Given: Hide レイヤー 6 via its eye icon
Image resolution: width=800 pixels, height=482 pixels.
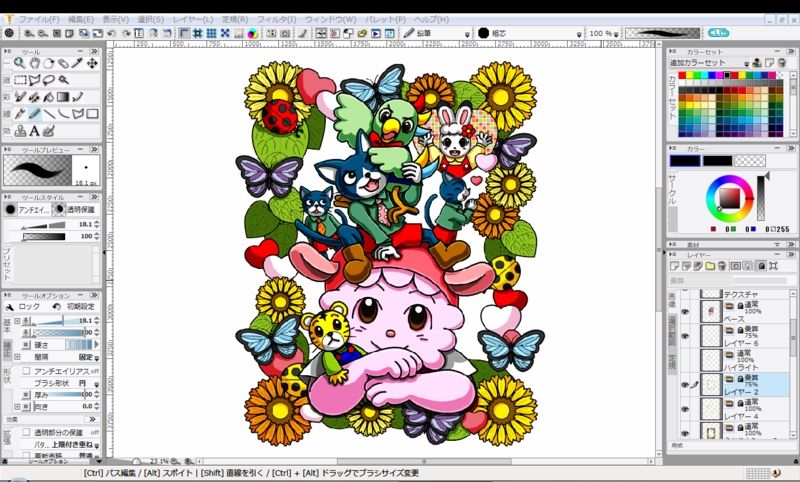Looking at the screenshot, I should pyautogui.click(x=685, y=336).
